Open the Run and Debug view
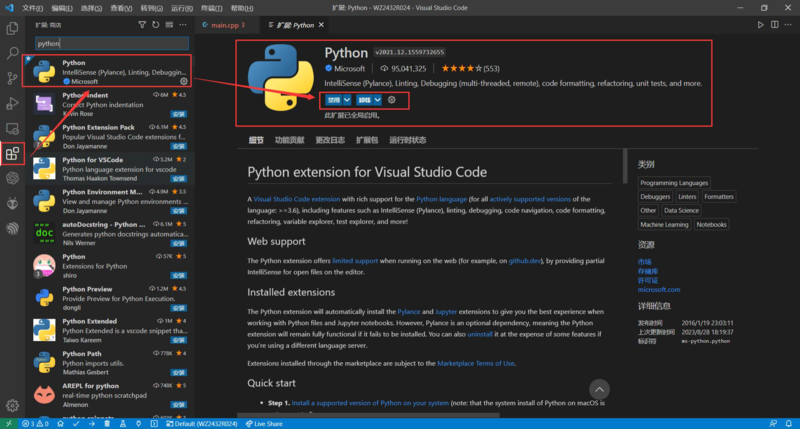800x429 pixels. click(12, 103)
